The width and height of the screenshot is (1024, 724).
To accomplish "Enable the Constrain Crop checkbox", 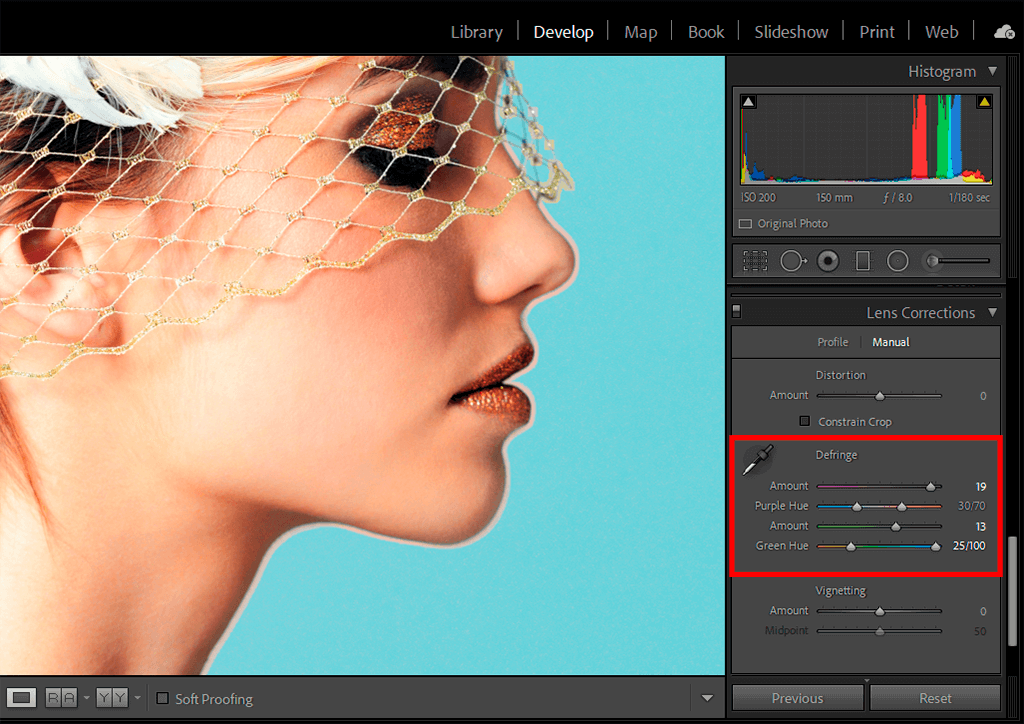I will click(x=804, y=422).
